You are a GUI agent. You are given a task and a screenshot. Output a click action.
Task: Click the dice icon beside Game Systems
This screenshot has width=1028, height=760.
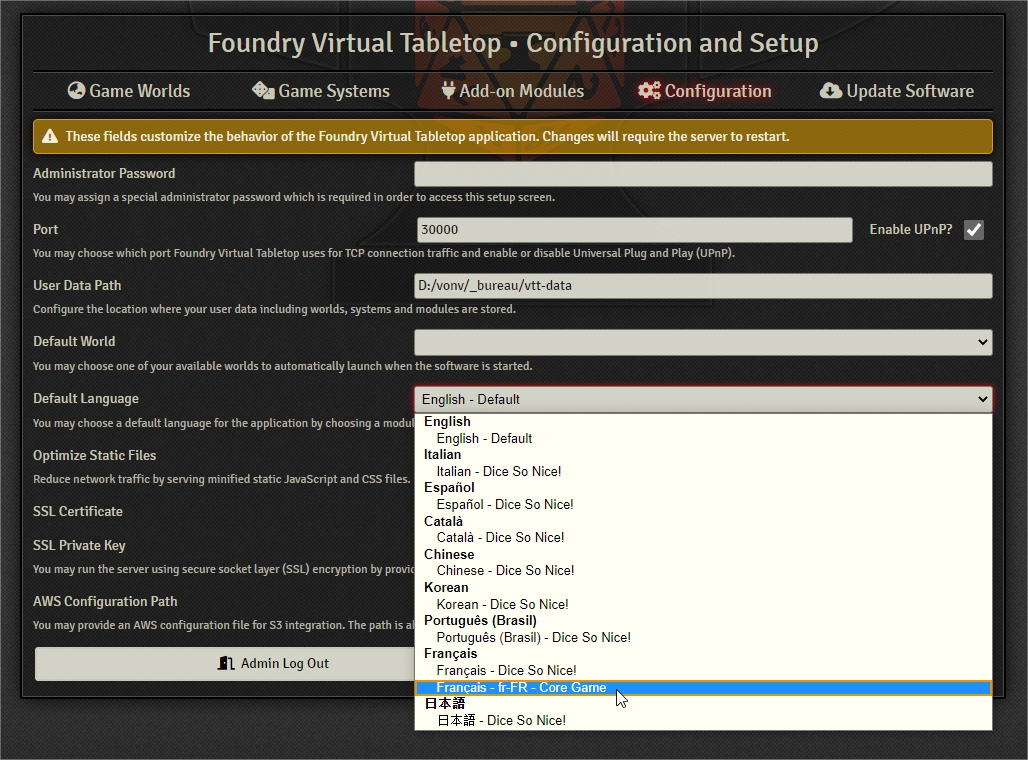click(x=263, y=90)
